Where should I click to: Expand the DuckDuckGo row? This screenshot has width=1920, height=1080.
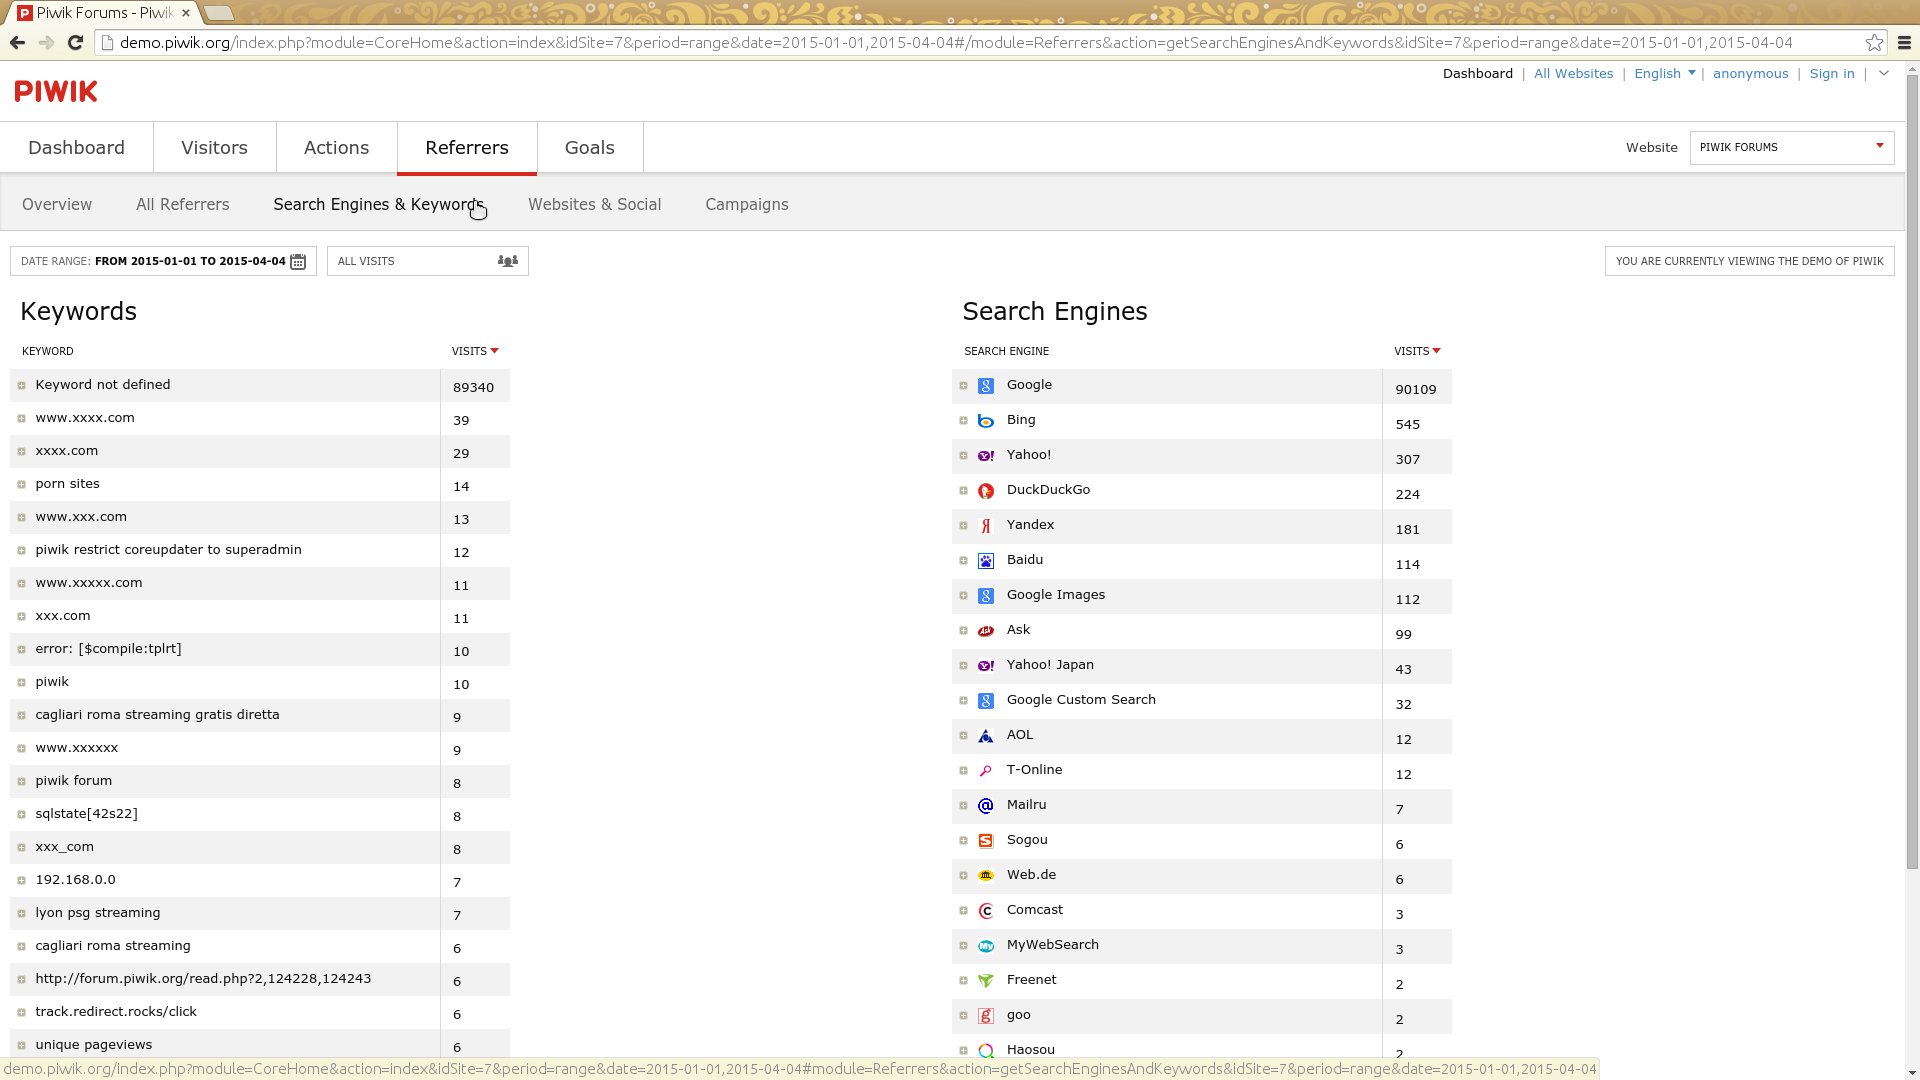963,491
